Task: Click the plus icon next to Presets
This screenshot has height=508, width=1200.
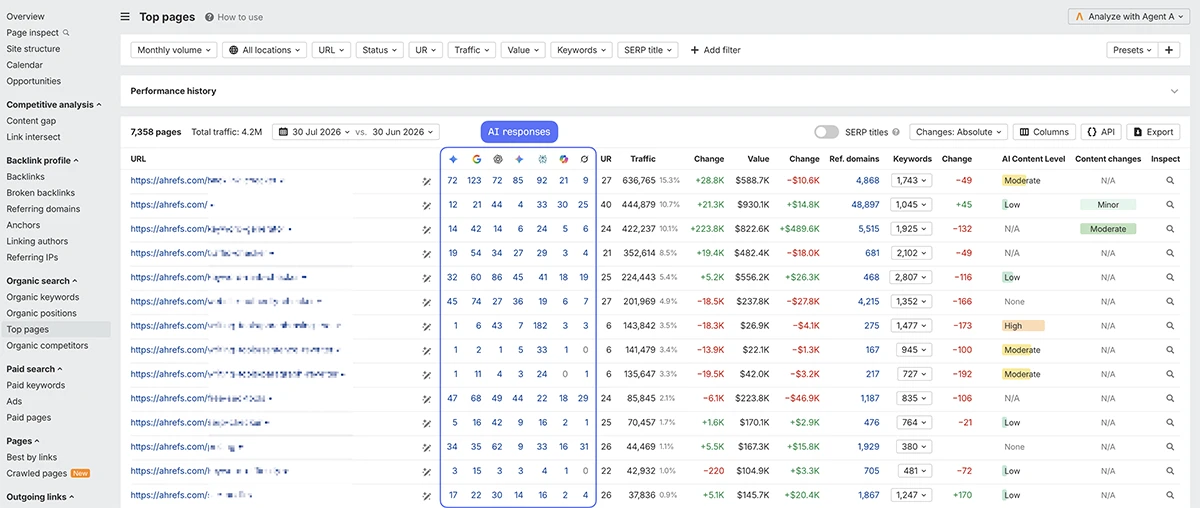Action: (1170, 50)
